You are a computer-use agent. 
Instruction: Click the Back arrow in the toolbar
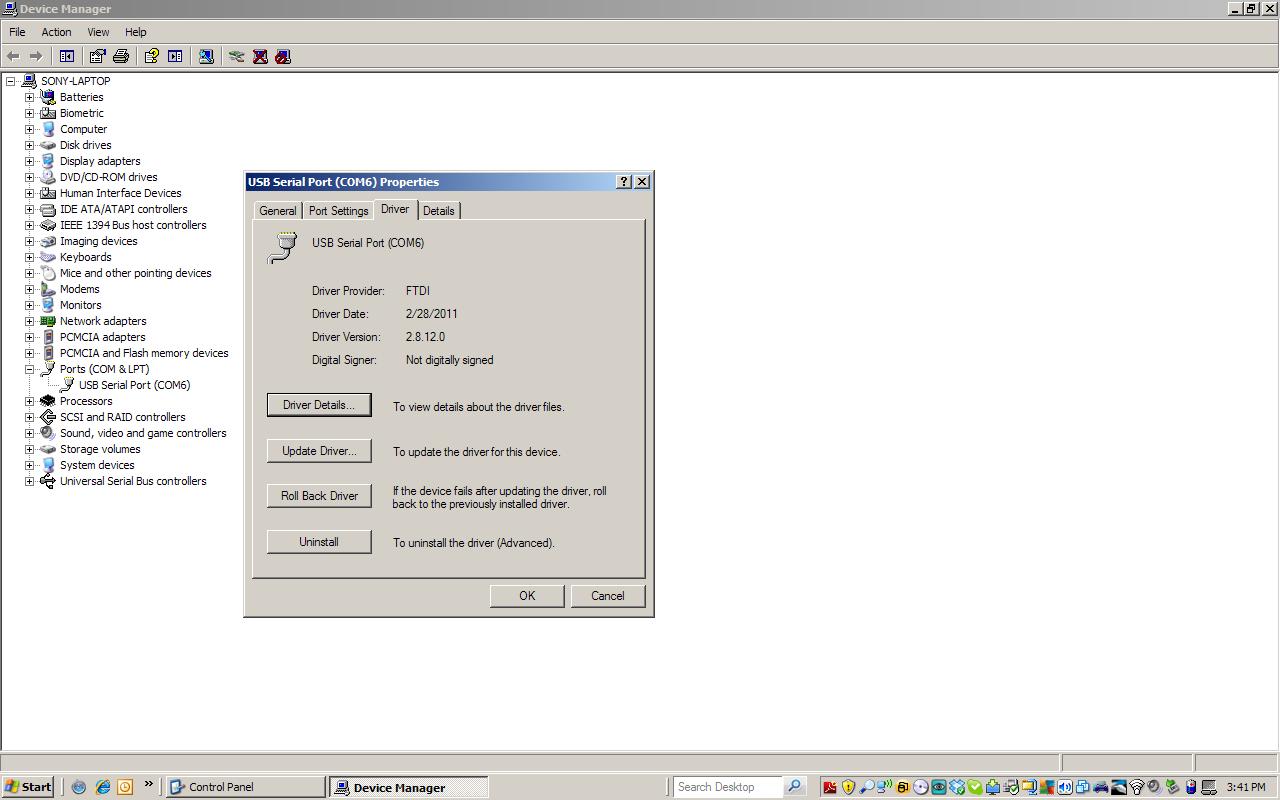pyautogui.click(x=13, y=57)
